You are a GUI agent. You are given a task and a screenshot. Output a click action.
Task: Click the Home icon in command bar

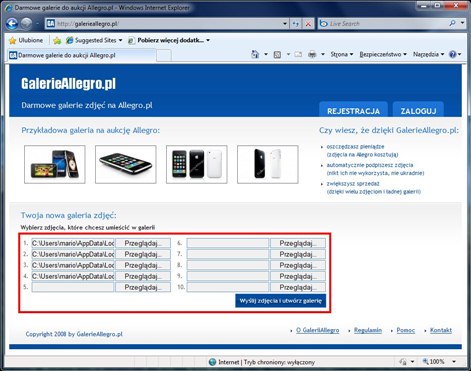coord(255,54)
